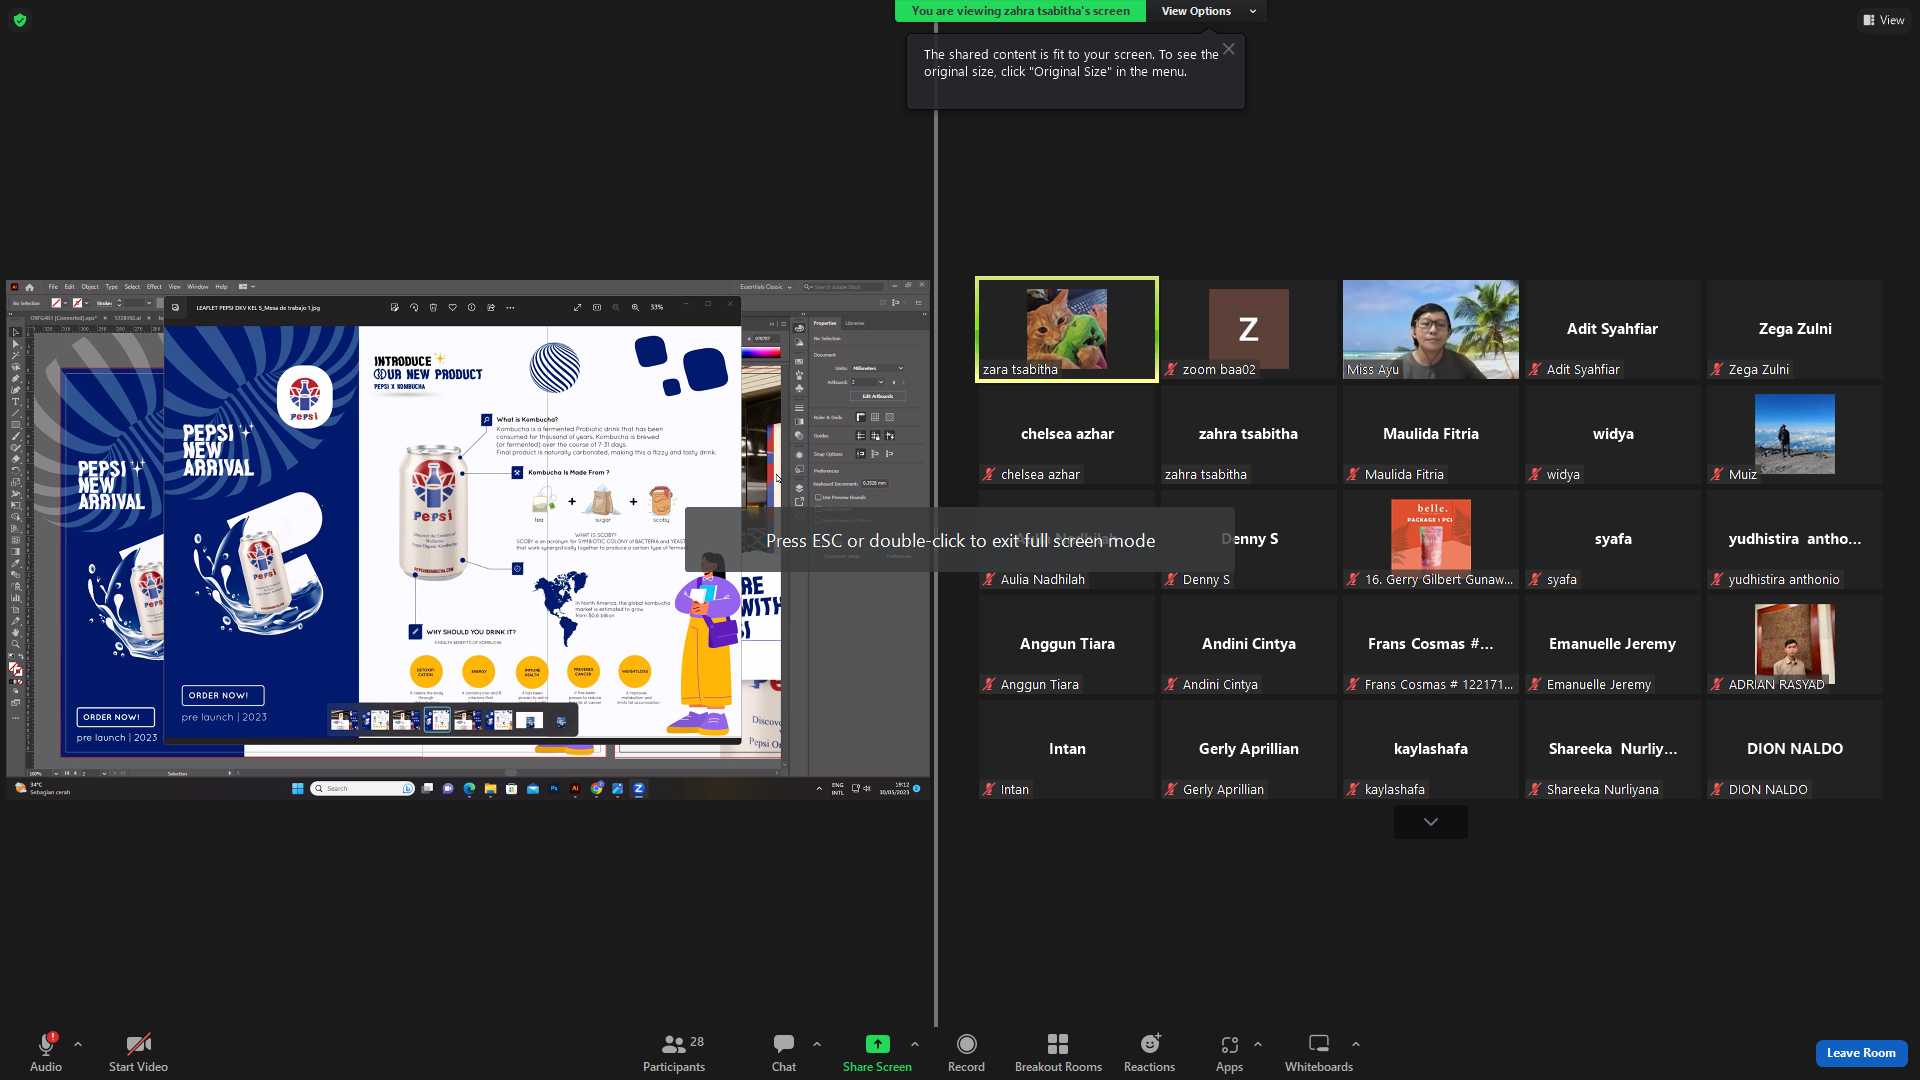Image resolution: width=1920 pixels, height=1080 pixels.
Task: Open Breakout Rooms
Action: tap(1058, 1052)
